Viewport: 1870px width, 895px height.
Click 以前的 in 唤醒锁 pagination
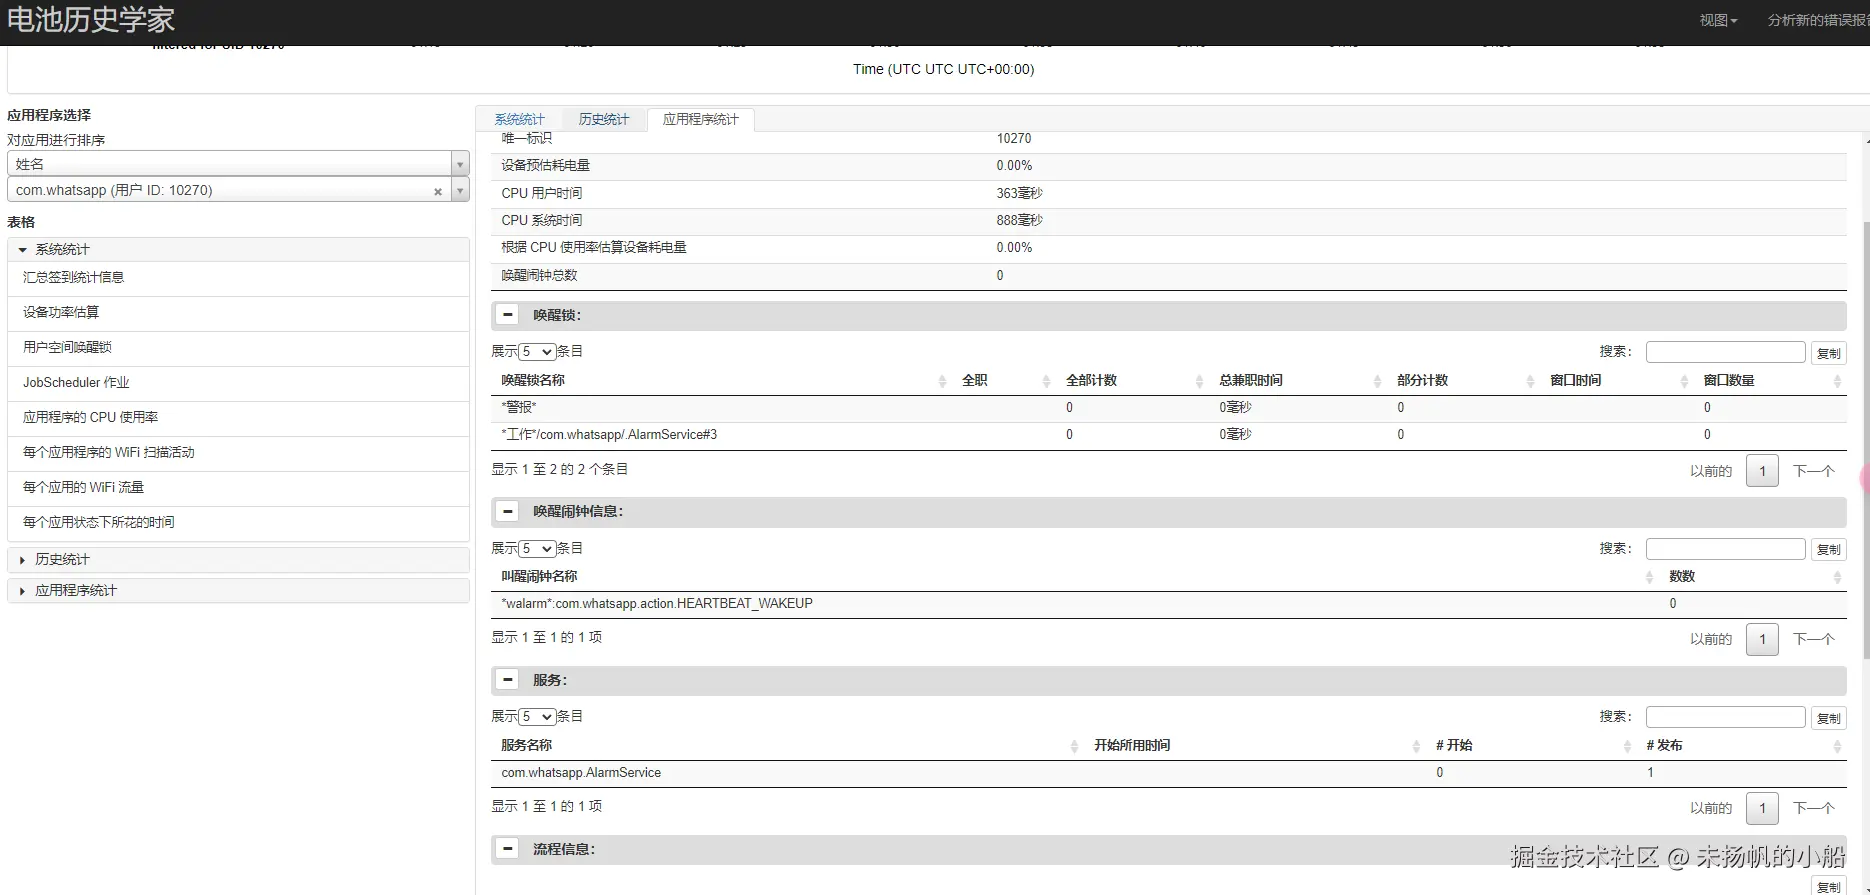(1711, 471)
